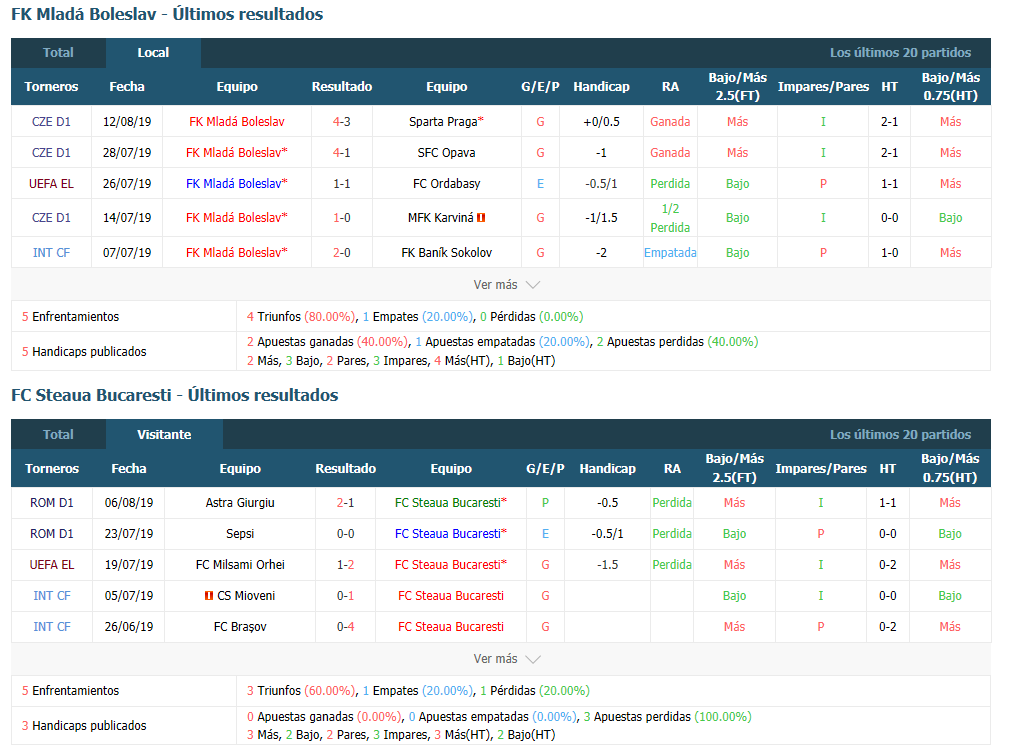Click Handicap header in Steaua Bucaresti table
The height and width of the screenshot is (749, 1011).
607,469
